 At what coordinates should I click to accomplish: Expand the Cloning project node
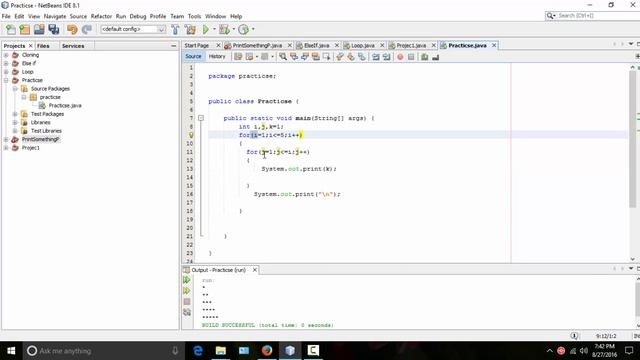click(x=6, y=55)
